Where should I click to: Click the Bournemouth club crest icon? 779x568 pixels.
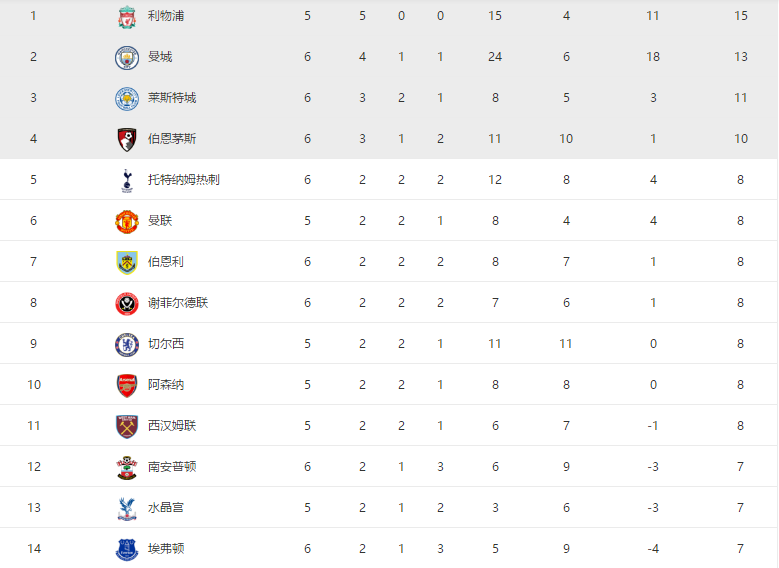tap(126, 139)
